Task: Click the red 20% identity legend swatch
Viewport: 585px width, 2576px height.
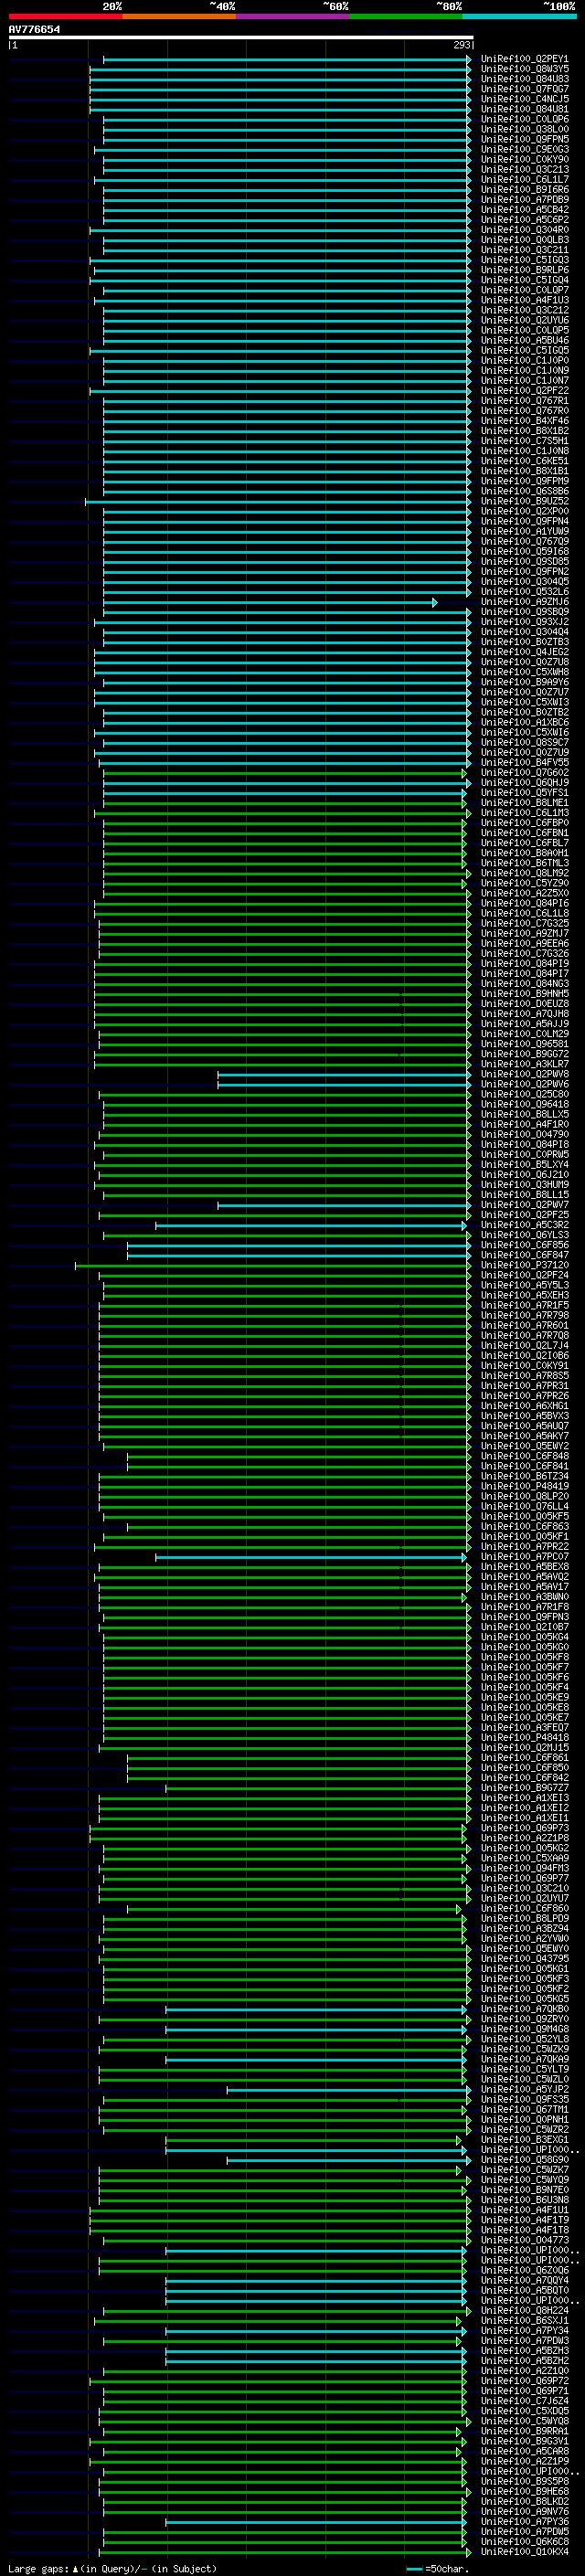Action: pyautogui.click(x=65, y=16)
